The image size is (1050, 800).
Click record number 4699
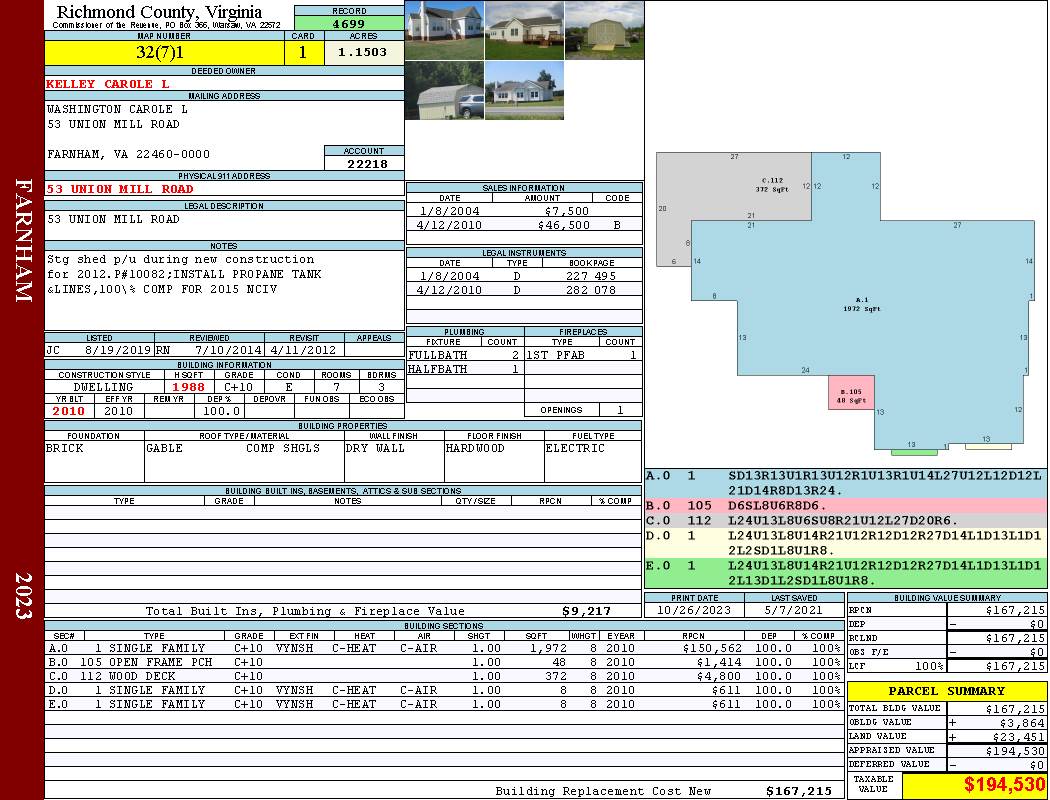349,23
